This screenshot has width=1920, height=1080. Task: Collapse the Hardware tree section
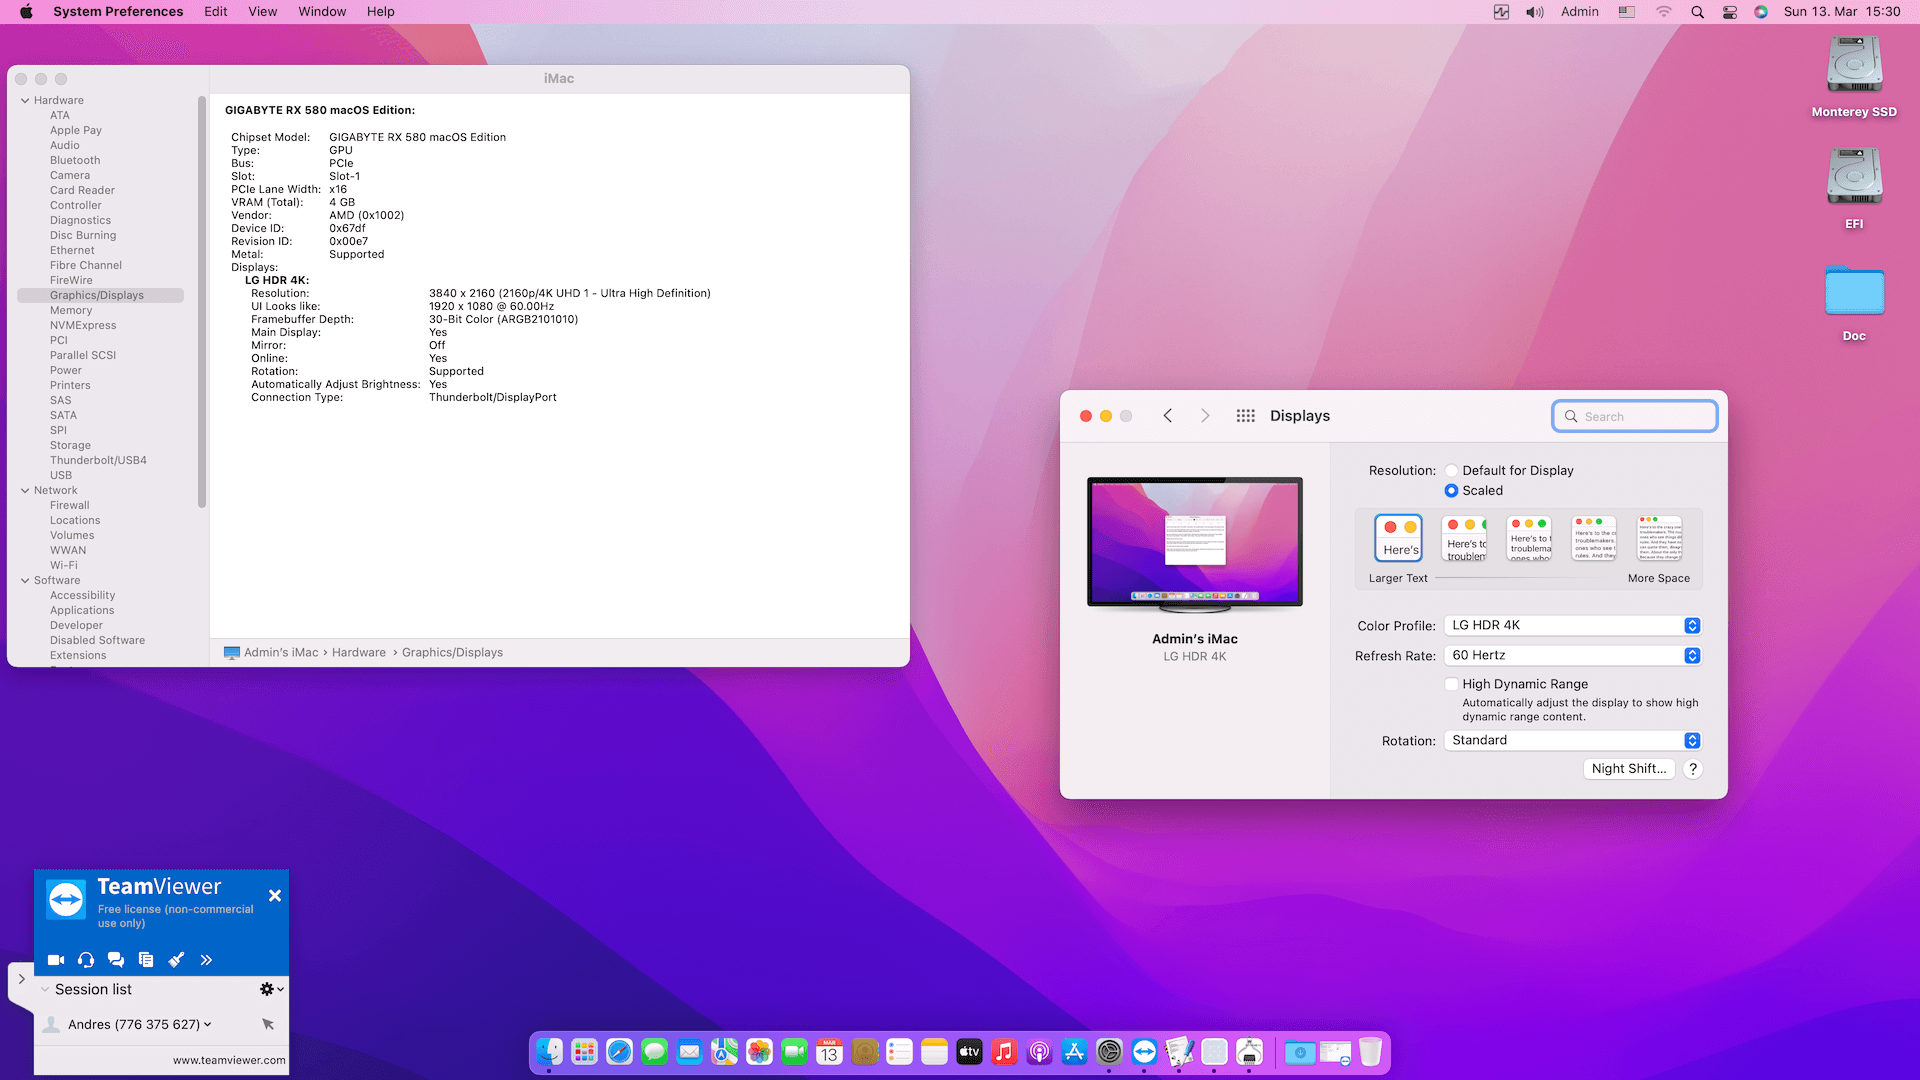pyautogui.click(x=25, y=100)
